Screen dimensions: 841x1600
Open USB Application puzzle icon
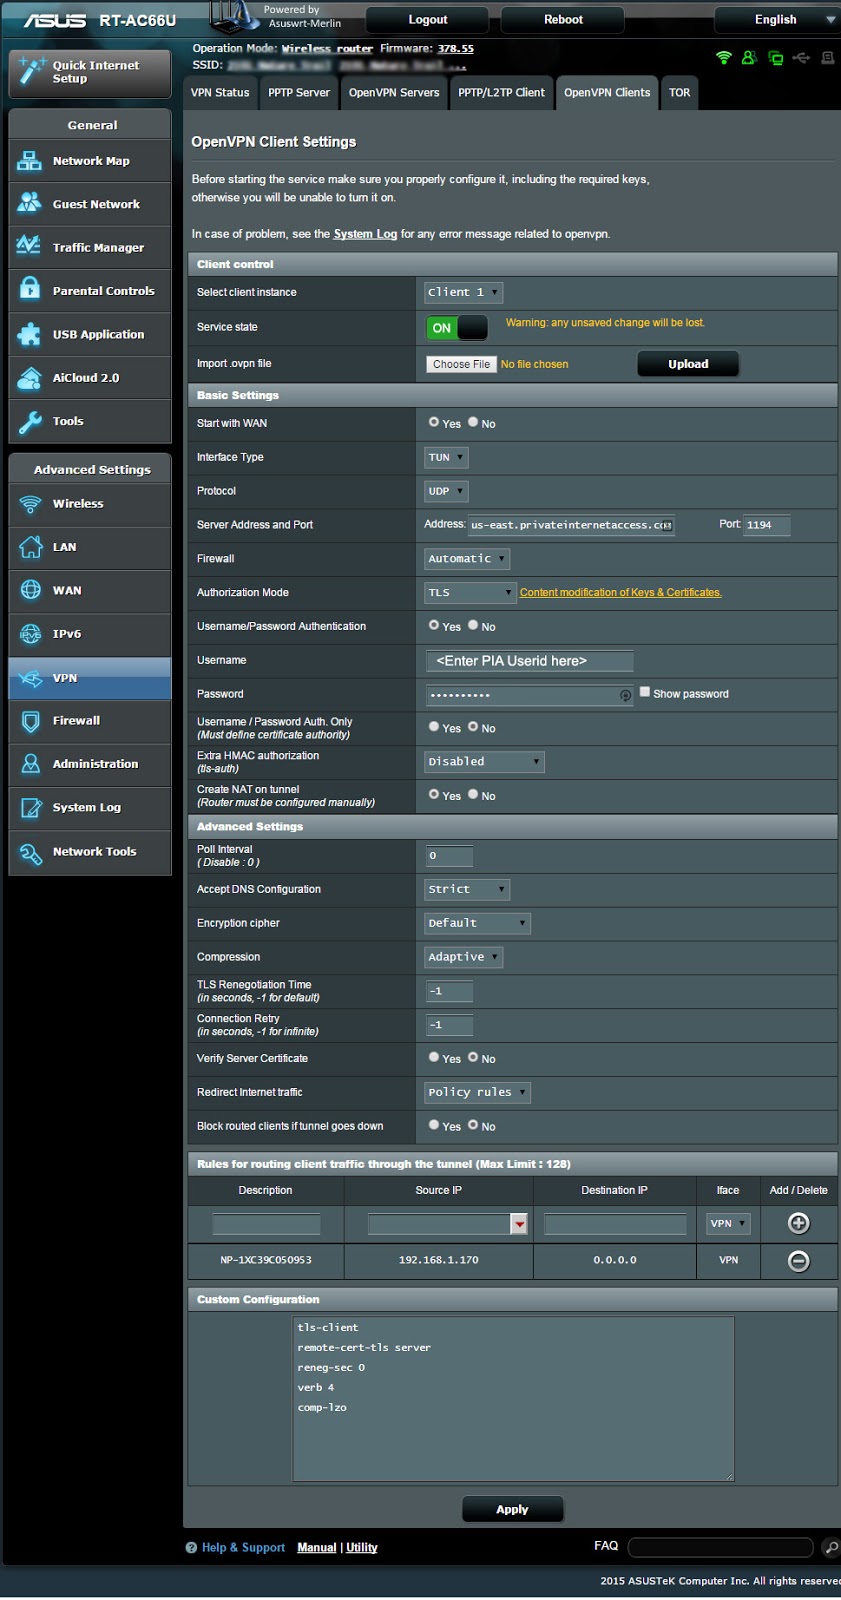point(30,334)
